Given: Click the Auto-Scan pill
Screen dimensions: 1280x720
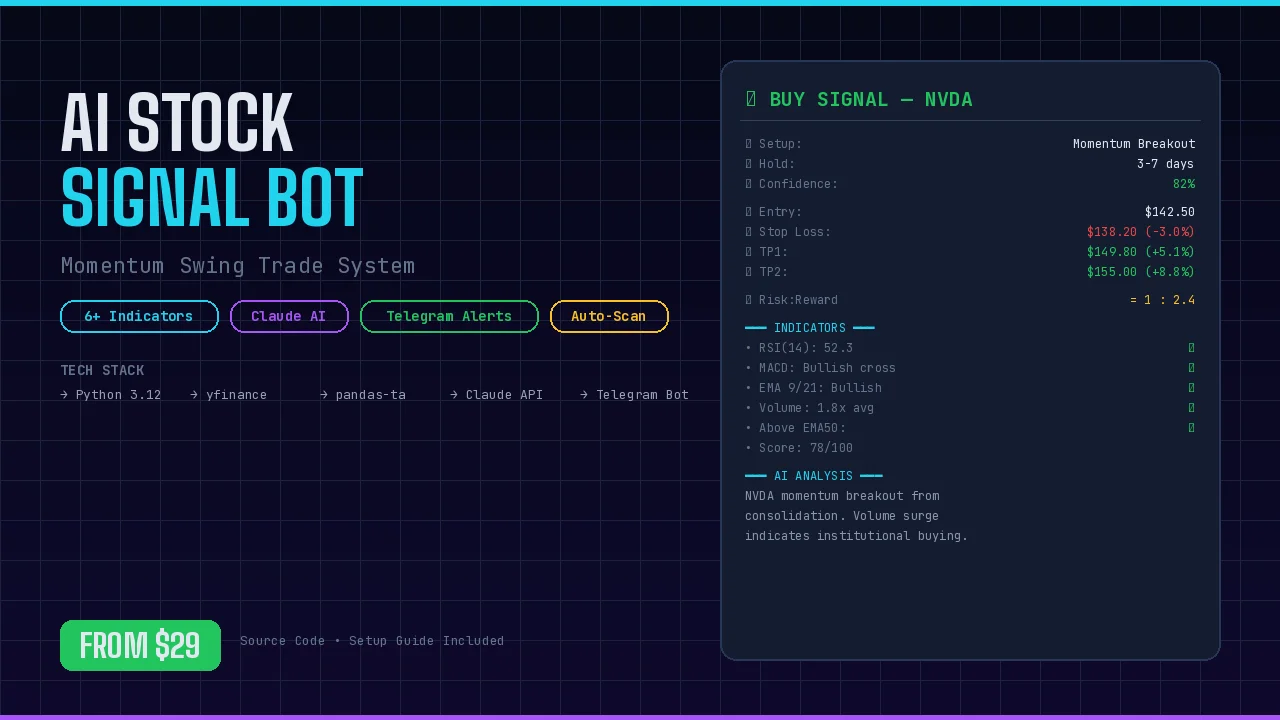Looking at the screenshot, I should 609,316.
